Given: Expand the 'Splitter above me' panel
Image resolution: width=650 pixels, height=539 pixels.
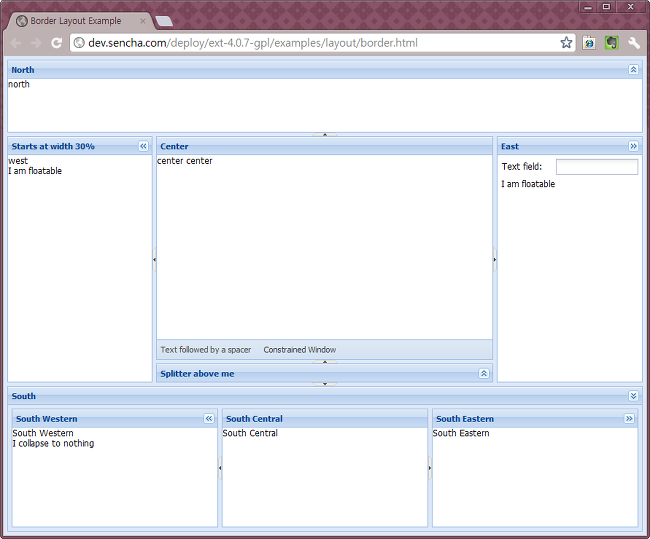Looking at the screenshot, I should (483, 374).
